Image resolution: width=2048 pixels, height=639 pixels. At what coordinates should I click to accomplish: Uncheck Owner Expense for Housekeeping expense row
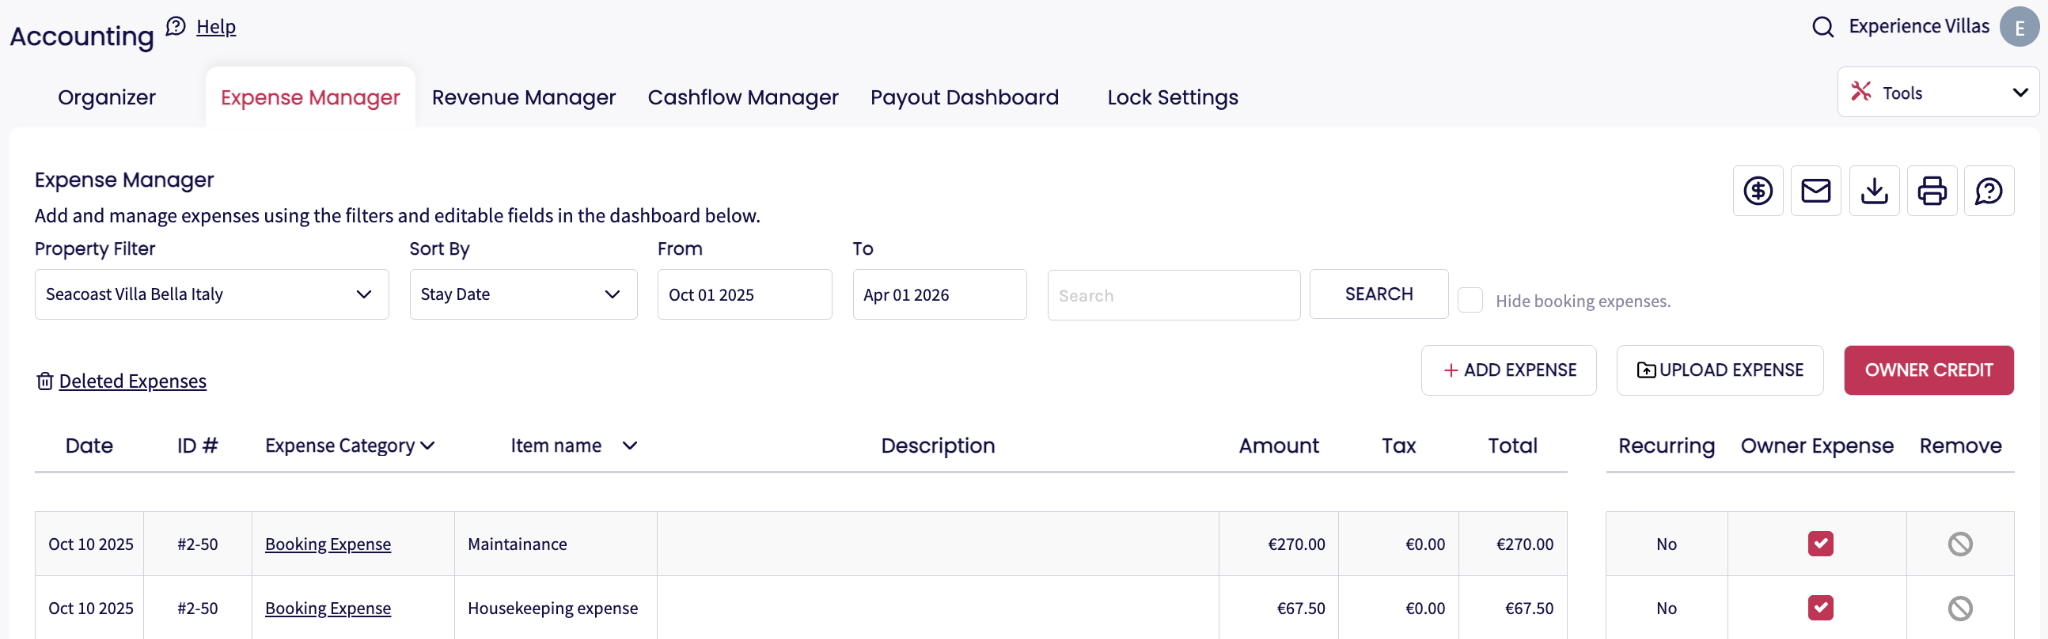pos(1820,608)
